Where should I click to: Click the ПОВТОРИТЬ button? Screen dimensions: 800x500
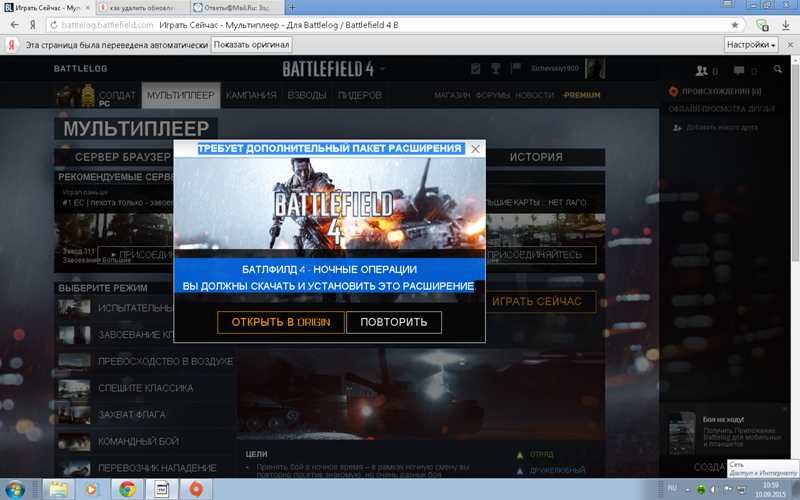click(394, 322)
